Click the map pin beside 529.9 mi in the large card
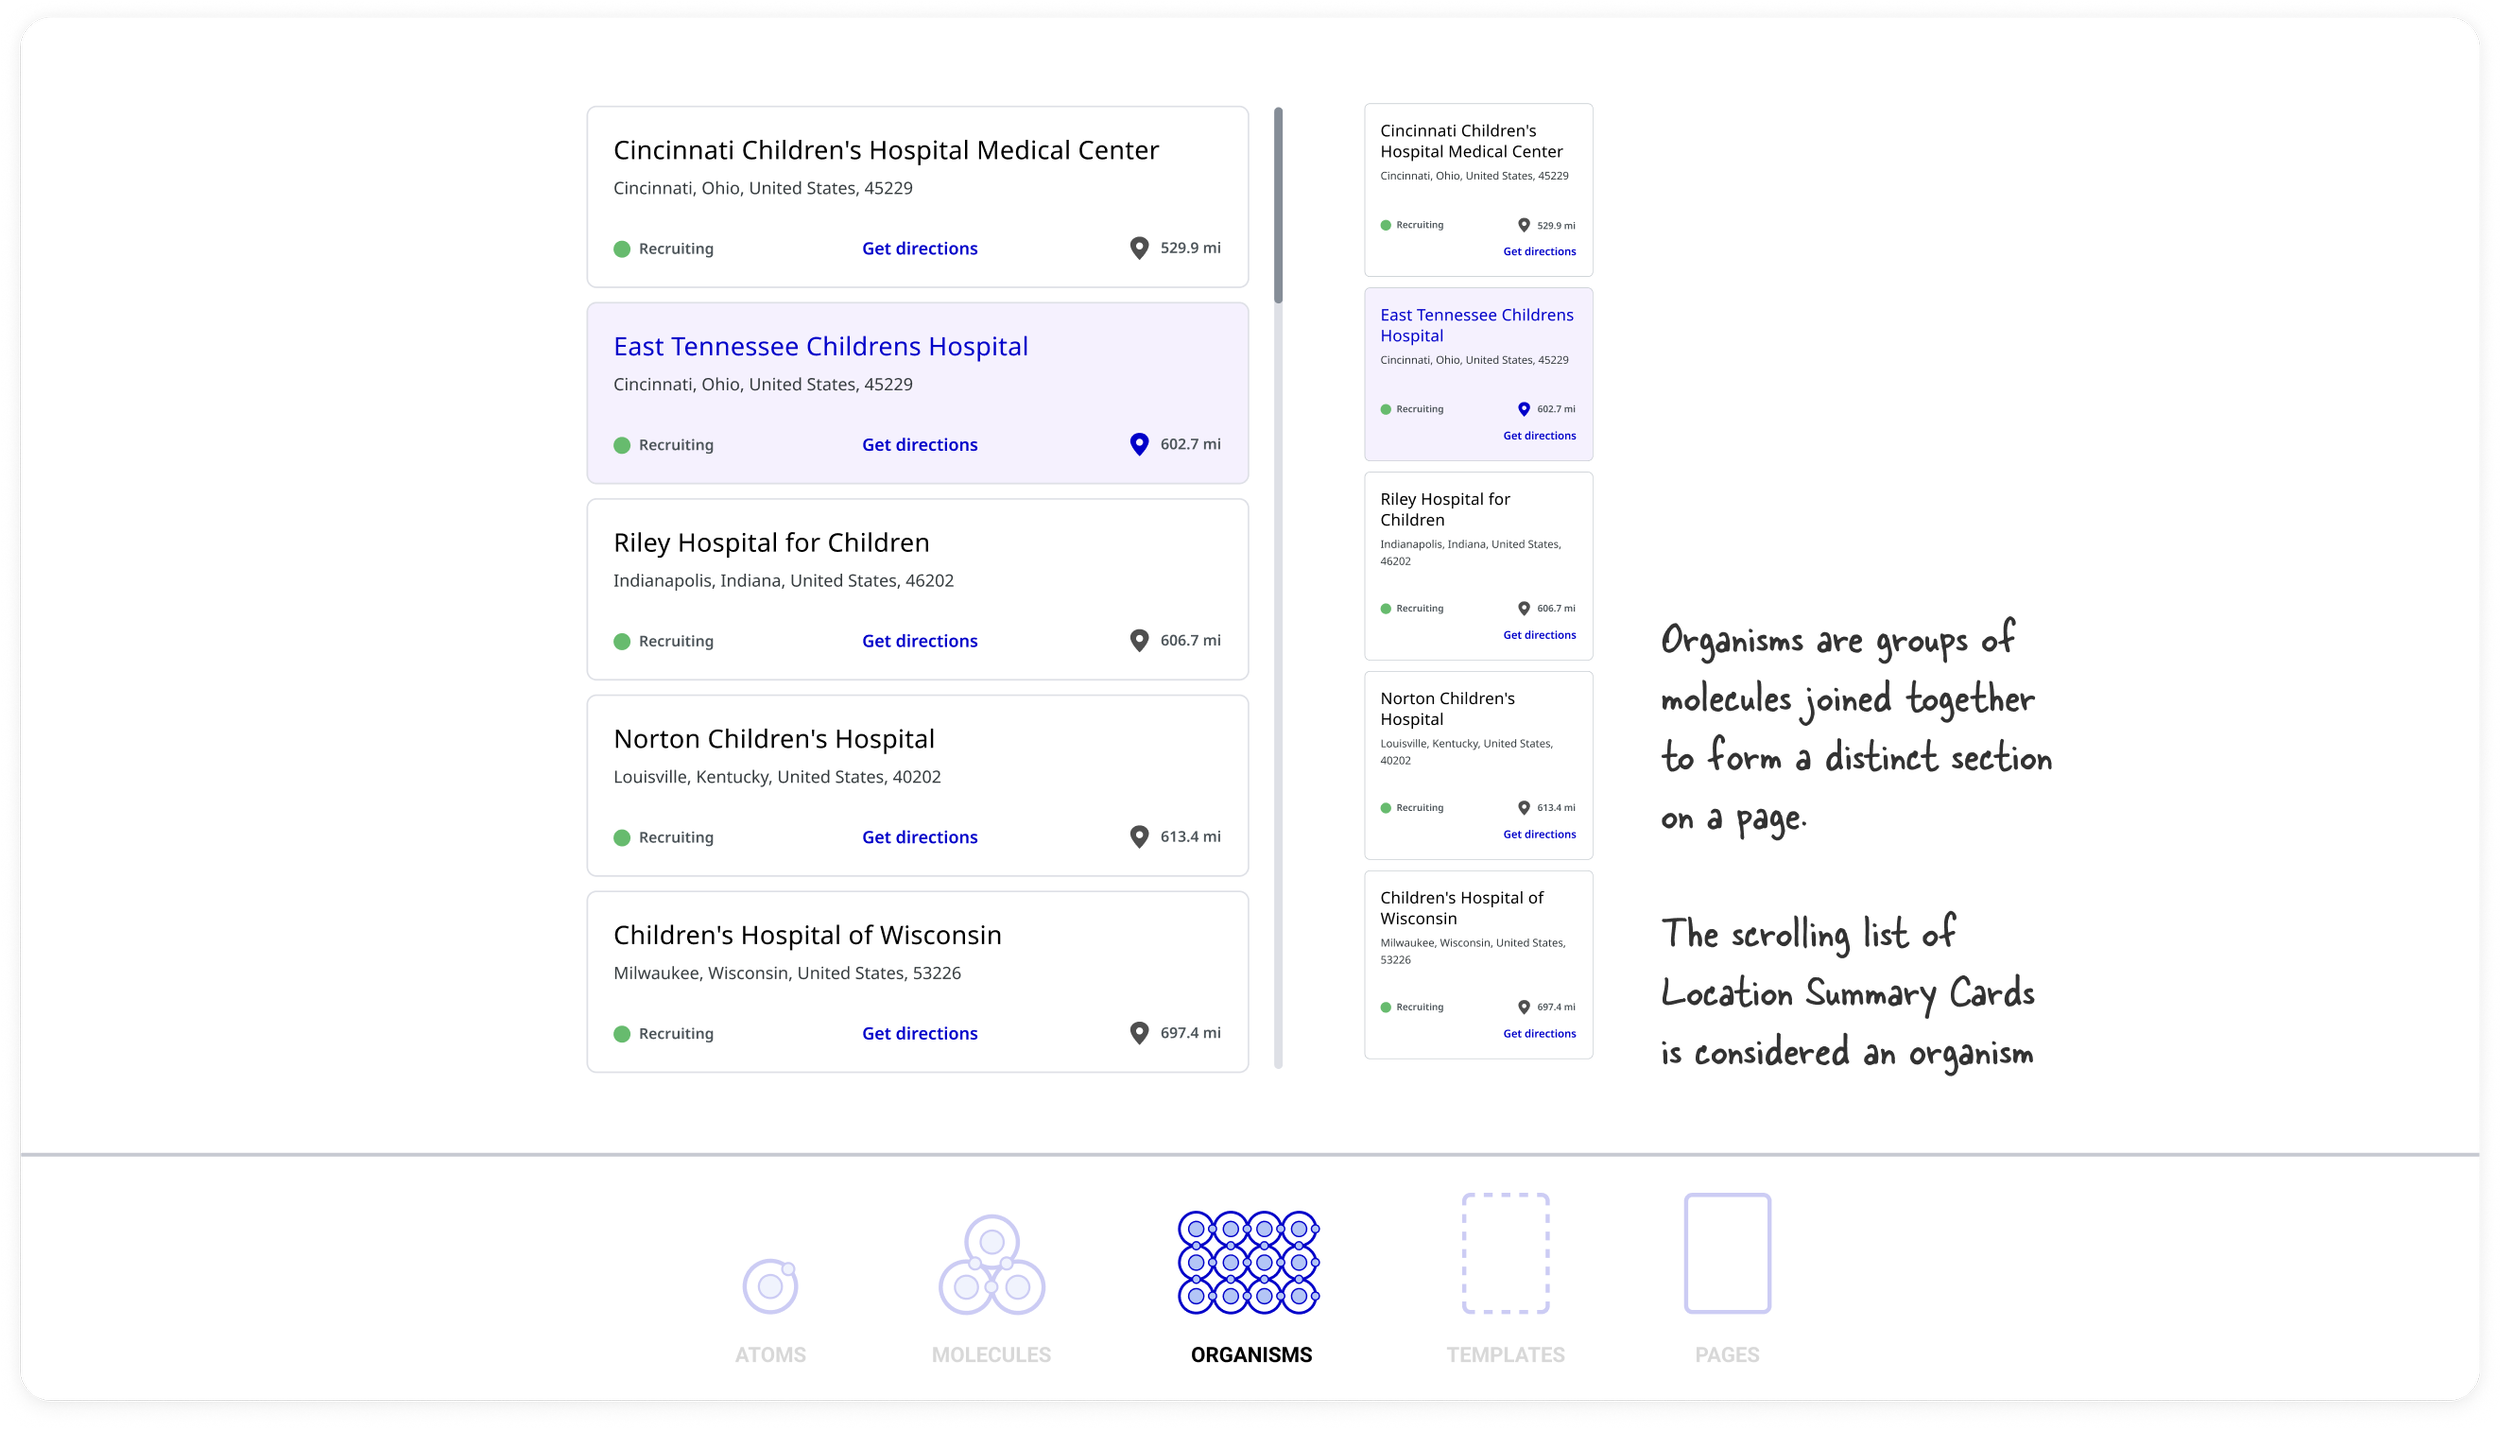 [1139, 248]
